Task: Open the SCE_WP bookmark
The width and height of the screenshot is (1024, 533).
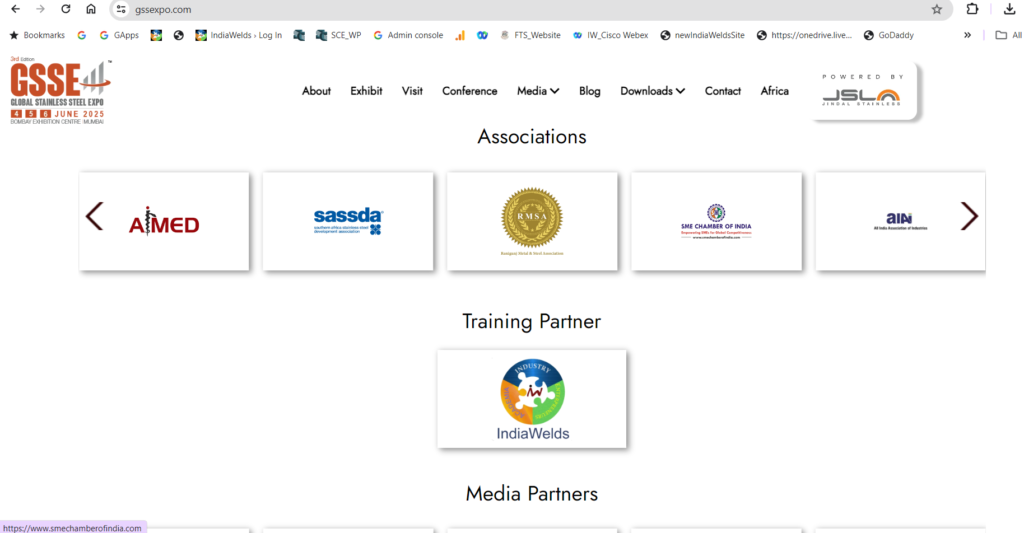Action: coord(338,35)
